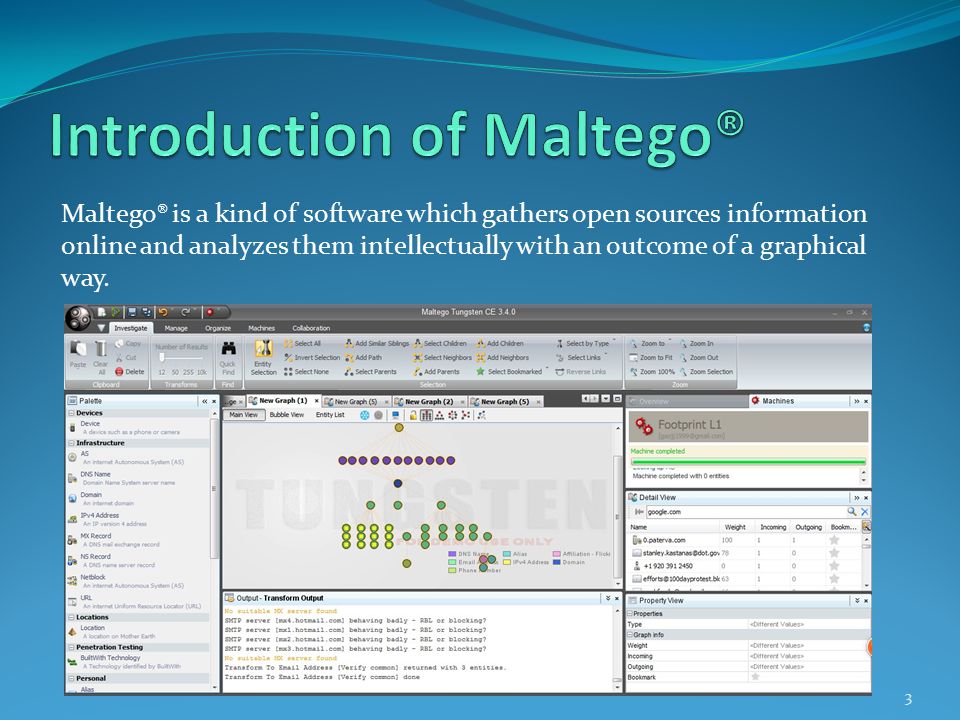Collapse the Locations group in Palette
The image size is (960, 720).
pos(72,617)
